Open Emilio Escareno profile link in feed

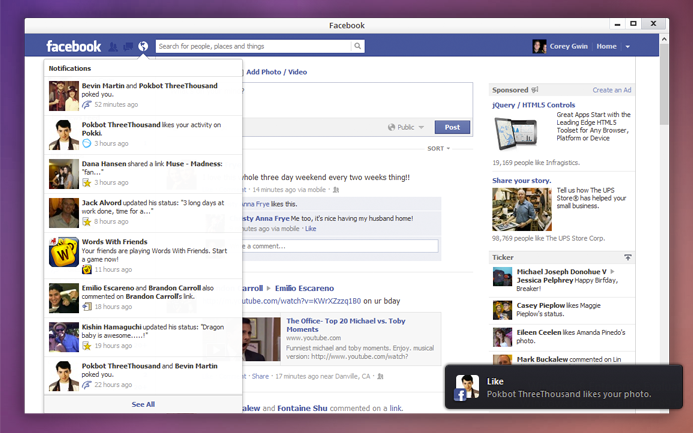point(304,288)
